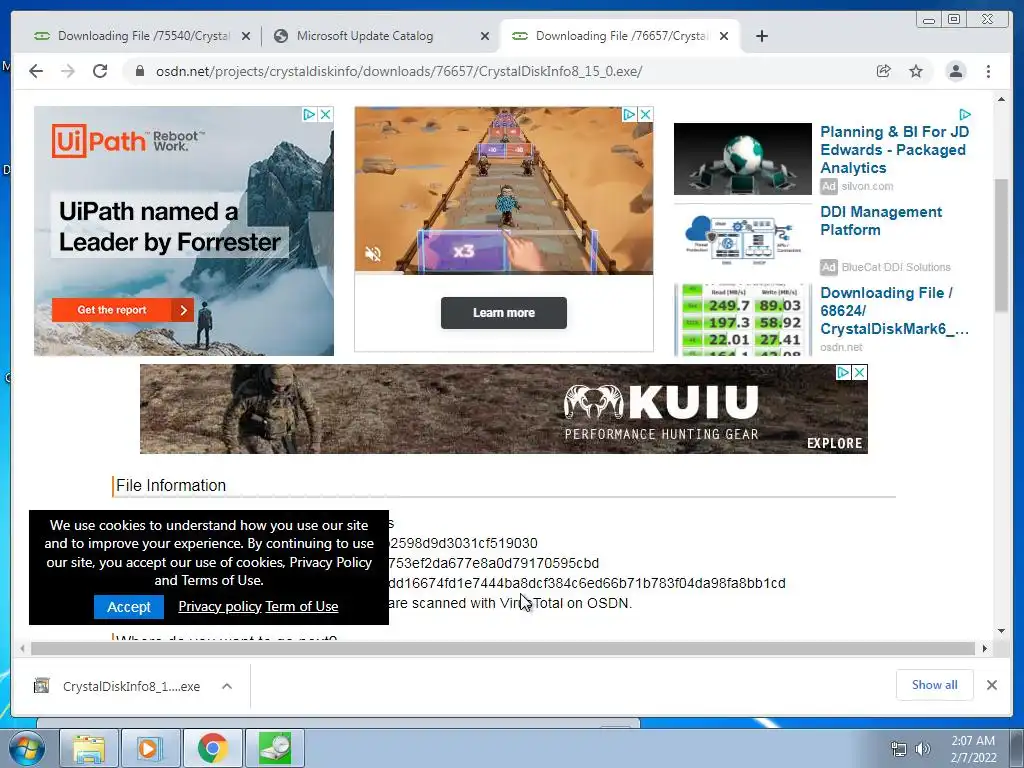
Task: Click the File Information heading
Action: click(171, 486)
